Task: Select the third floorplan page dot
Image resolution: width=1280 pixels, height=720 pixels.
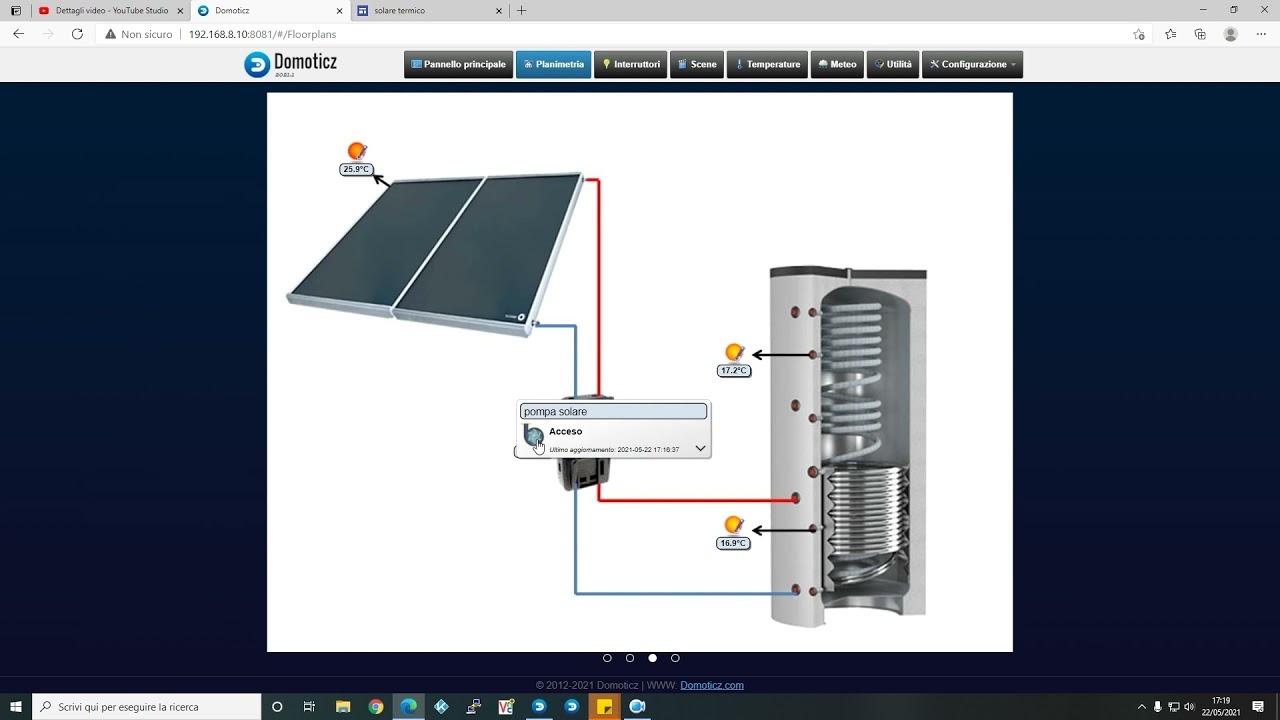Action: point(653,658)
